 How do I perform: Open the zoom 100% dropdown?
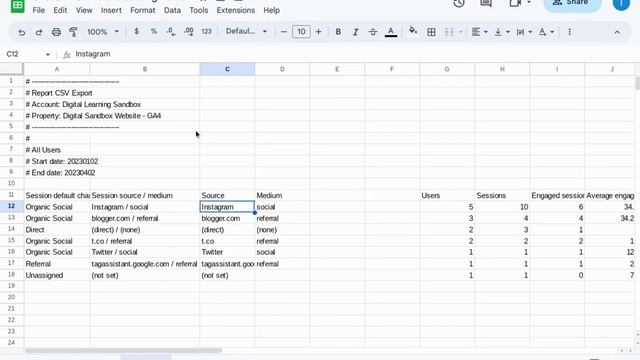[102, 31]
